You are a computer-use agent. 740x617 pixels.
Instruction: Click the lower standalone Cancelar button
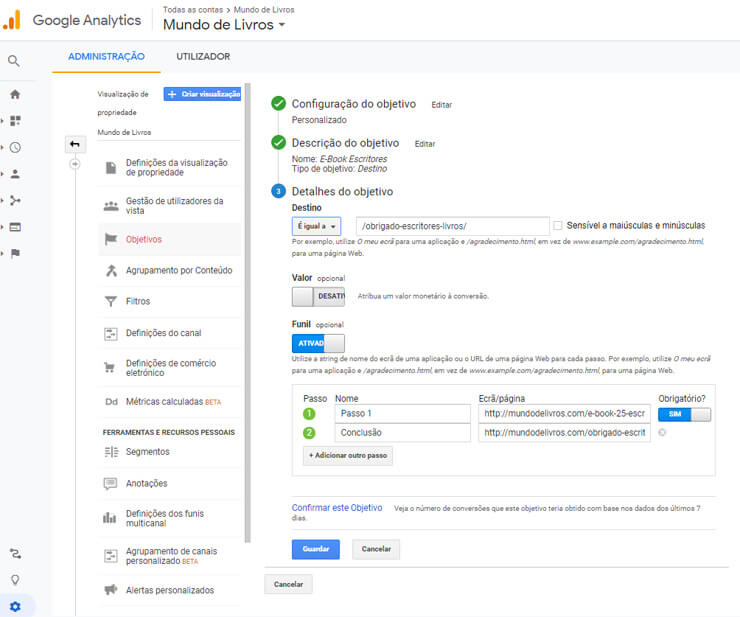click(x=288, y=584)
